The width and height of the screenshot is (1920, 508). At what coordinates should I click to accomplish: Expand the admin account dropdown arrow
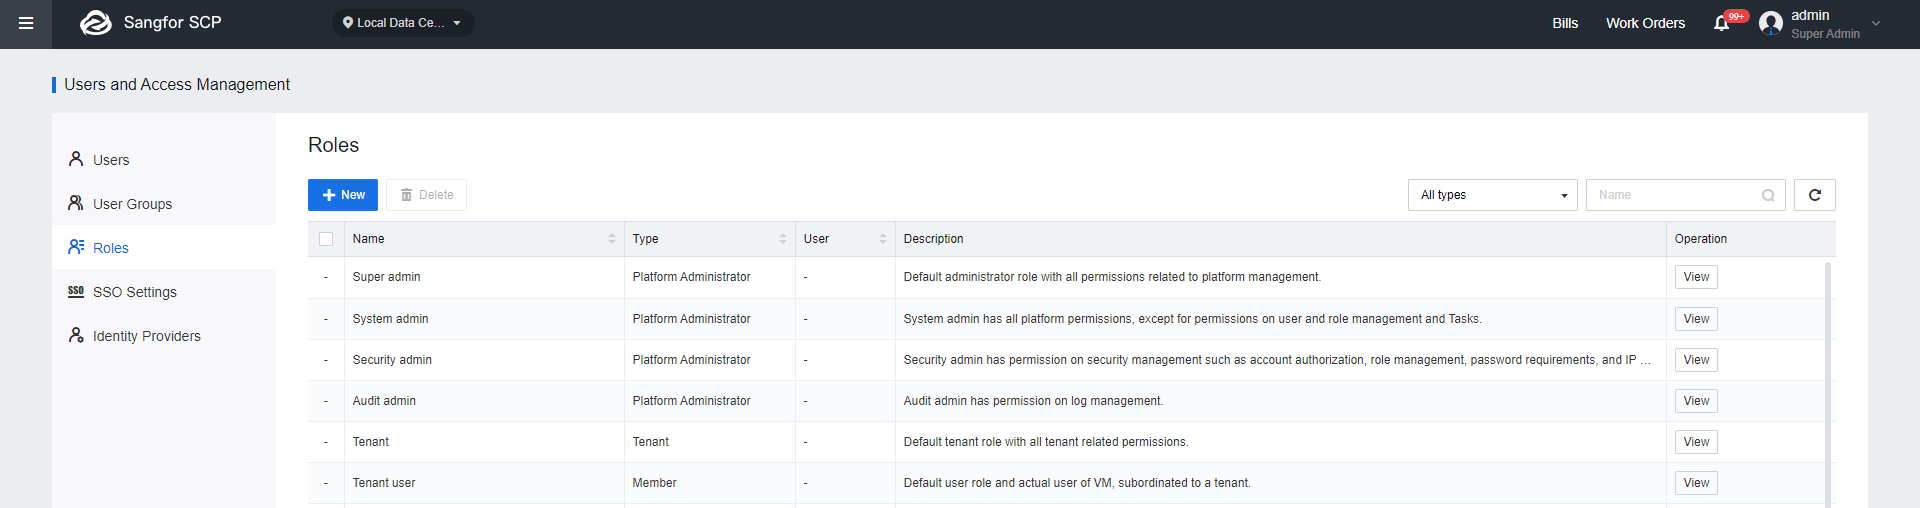click(1876, 23)
